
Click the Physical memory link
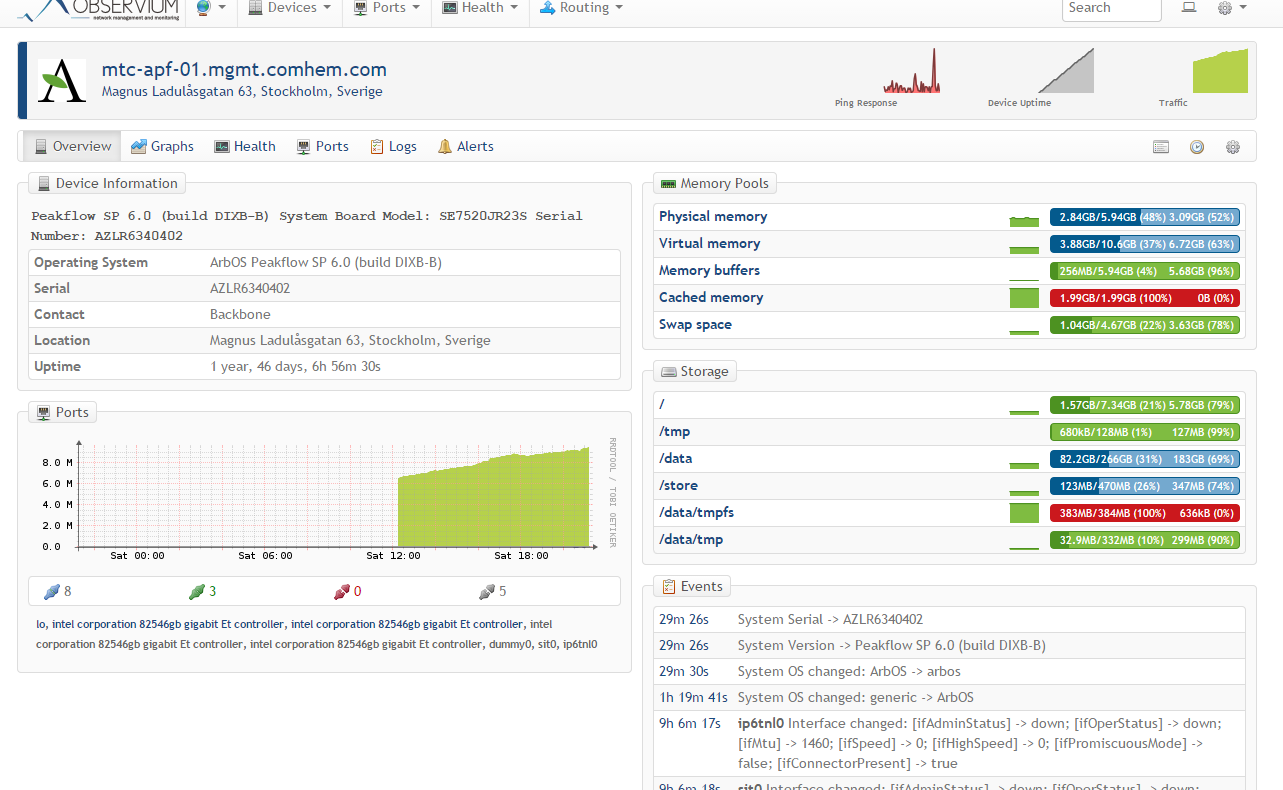(713, 216)
